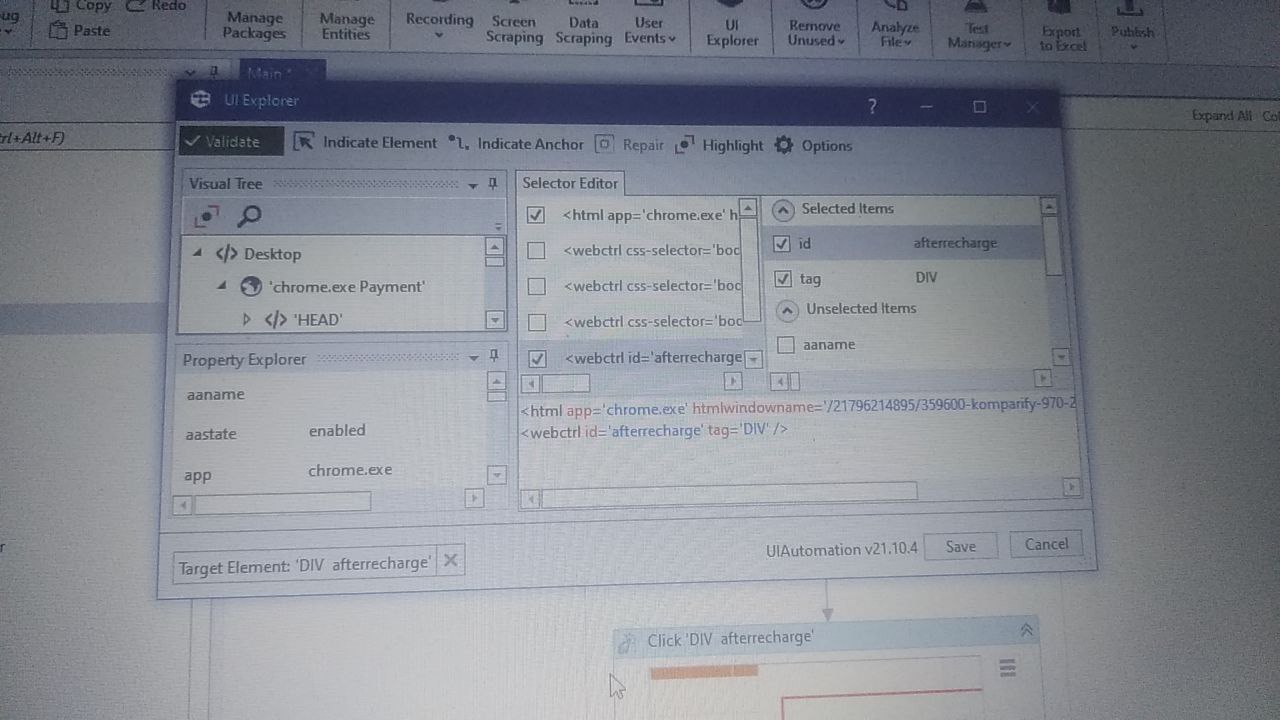
Task: Select the Desktop tree item
Action: [x=272, y=254]
